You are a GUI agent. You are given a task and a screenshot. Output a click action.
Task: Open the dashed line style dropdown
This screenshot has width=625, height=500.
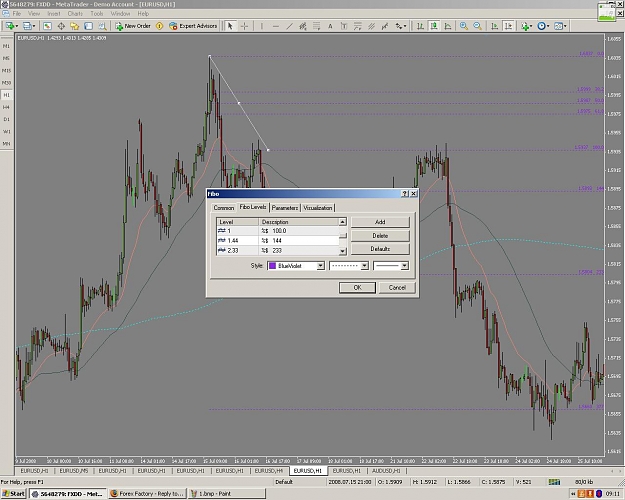(x=364, y=266)
